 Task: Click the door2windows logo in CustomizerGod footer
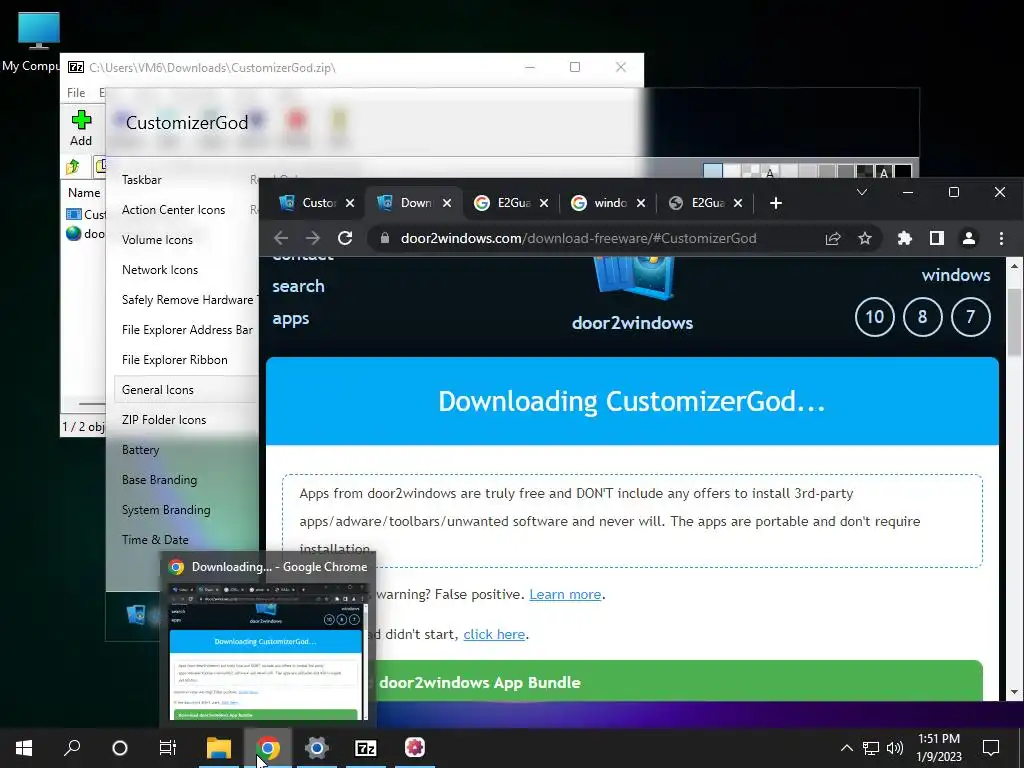(x=136, y=614)
